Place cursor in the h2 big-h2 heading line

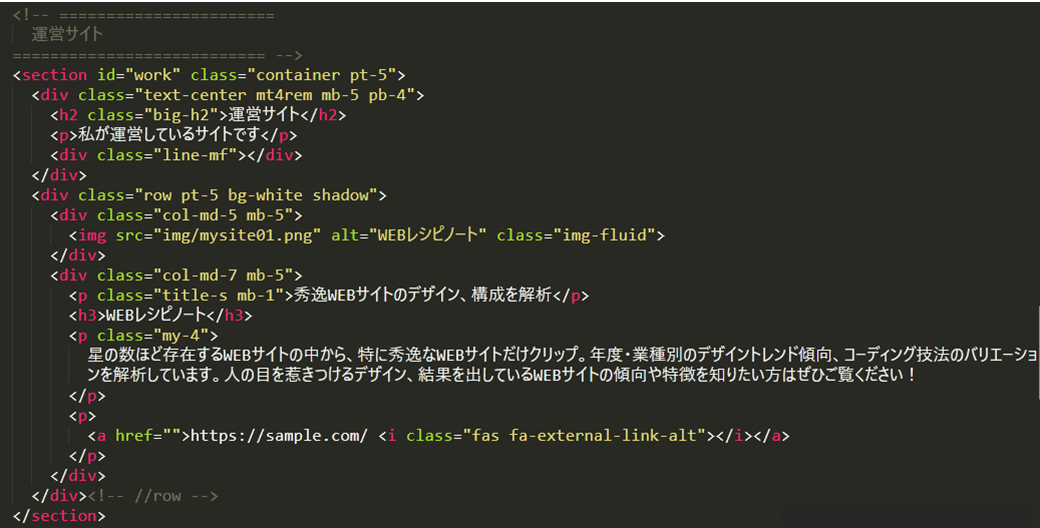(x=198, y=115)
